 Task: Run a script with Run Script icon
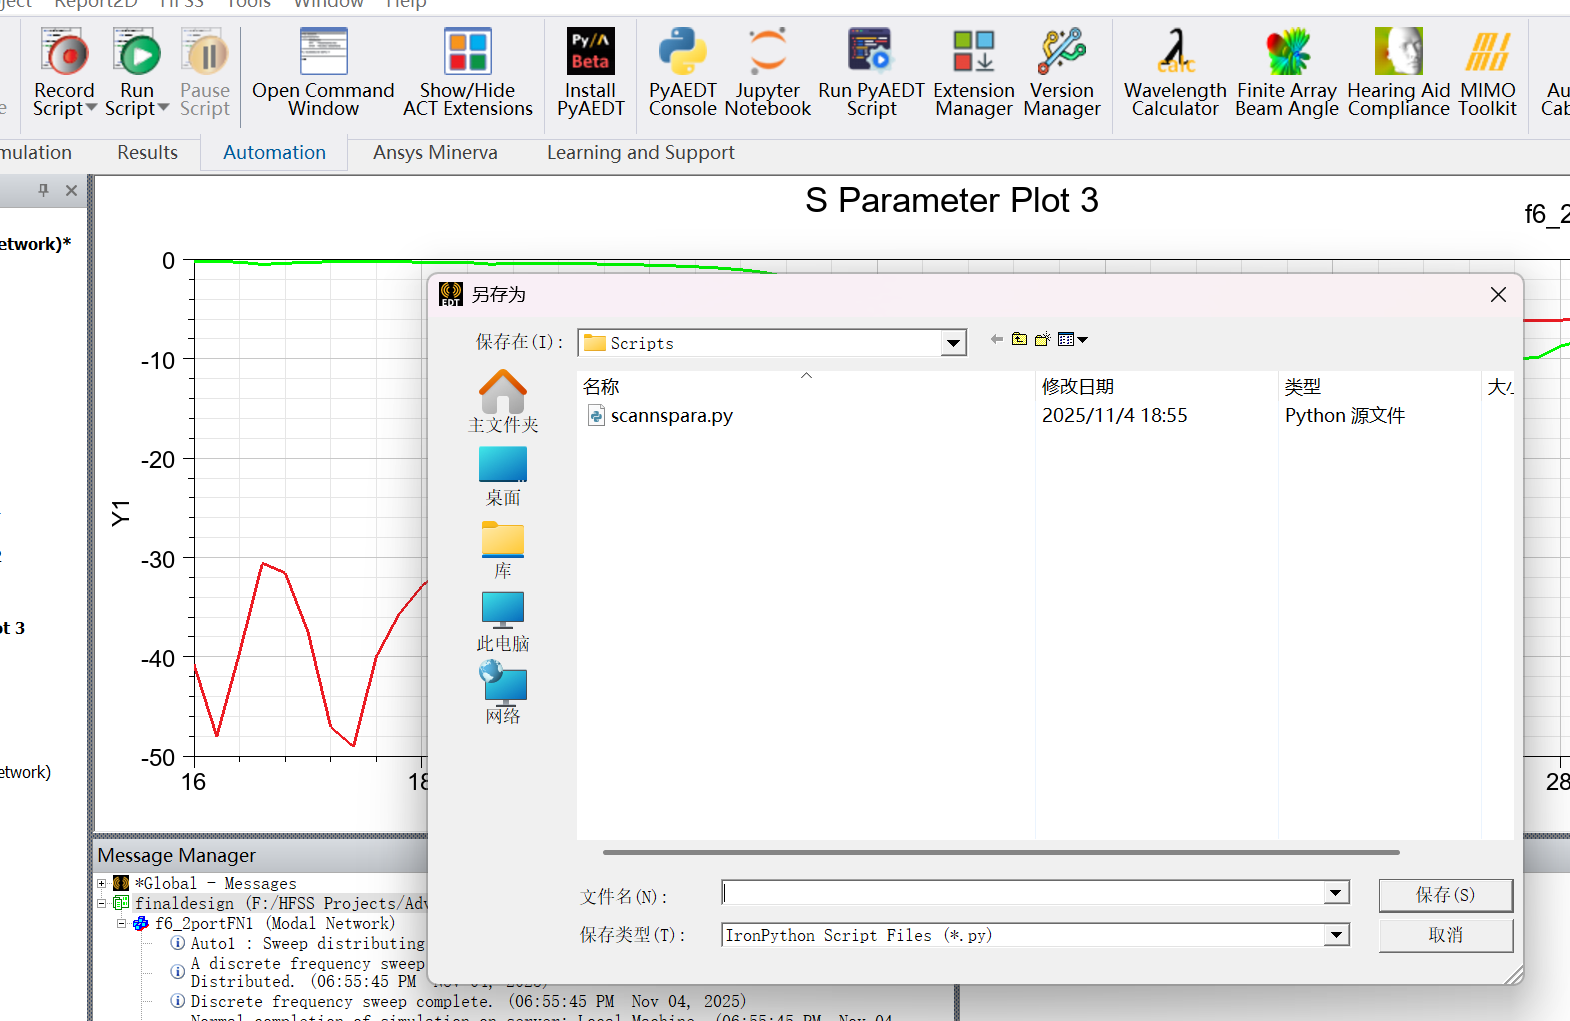click(137, 54)
